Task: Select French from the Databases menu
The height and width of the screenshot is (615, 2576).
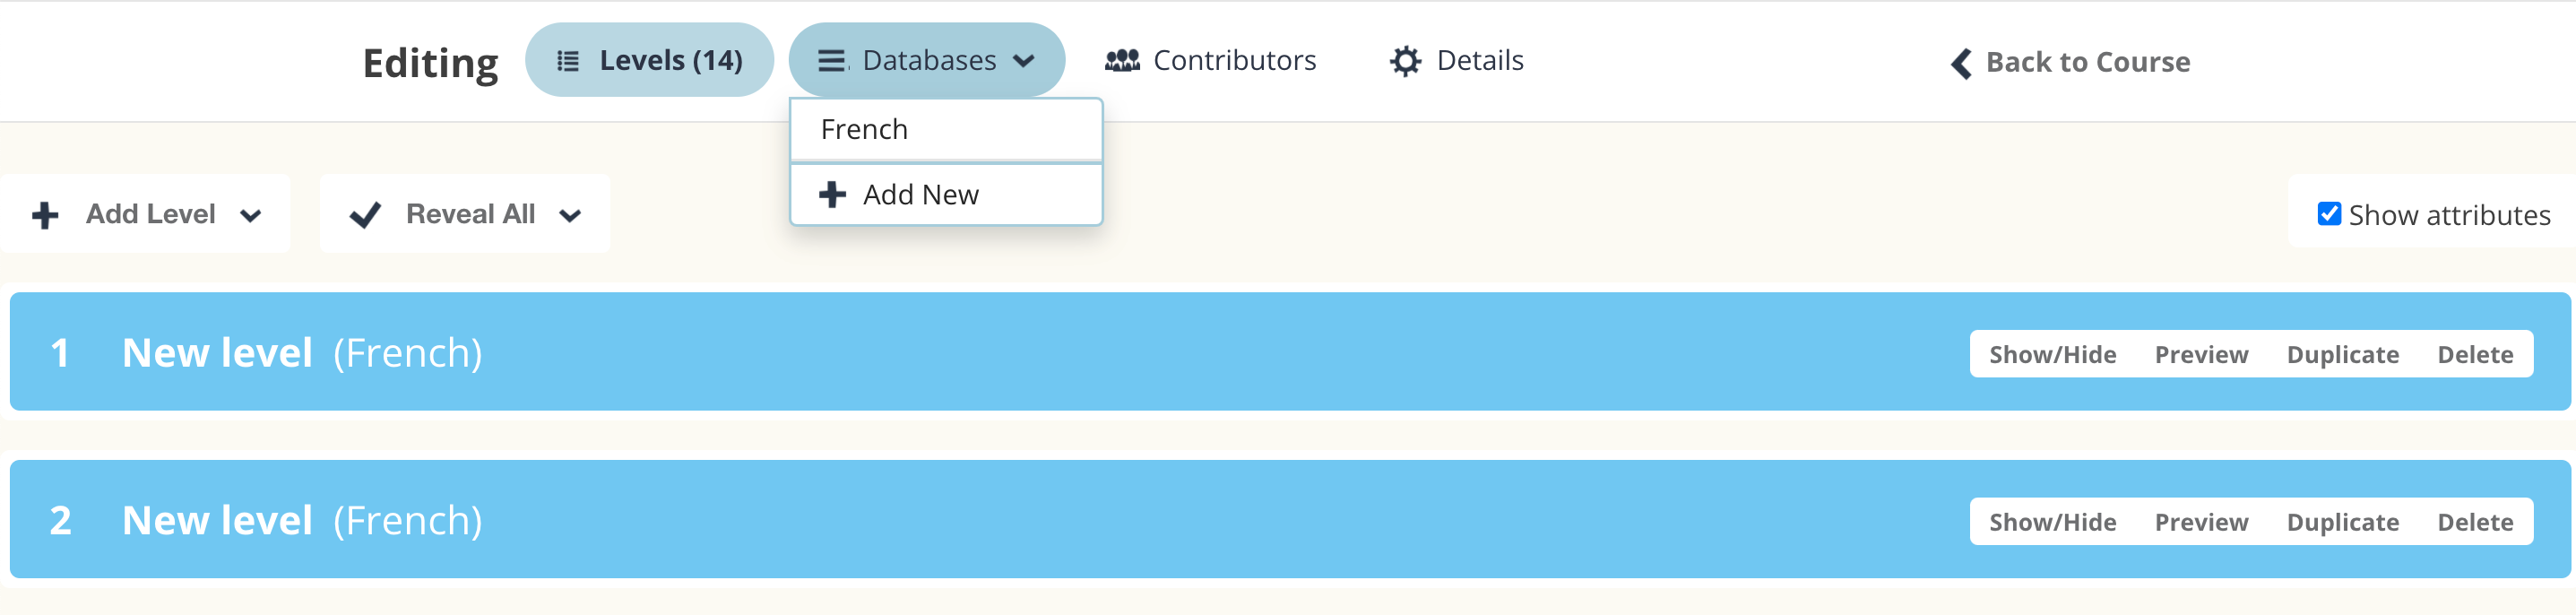Action: pos(864,130)
